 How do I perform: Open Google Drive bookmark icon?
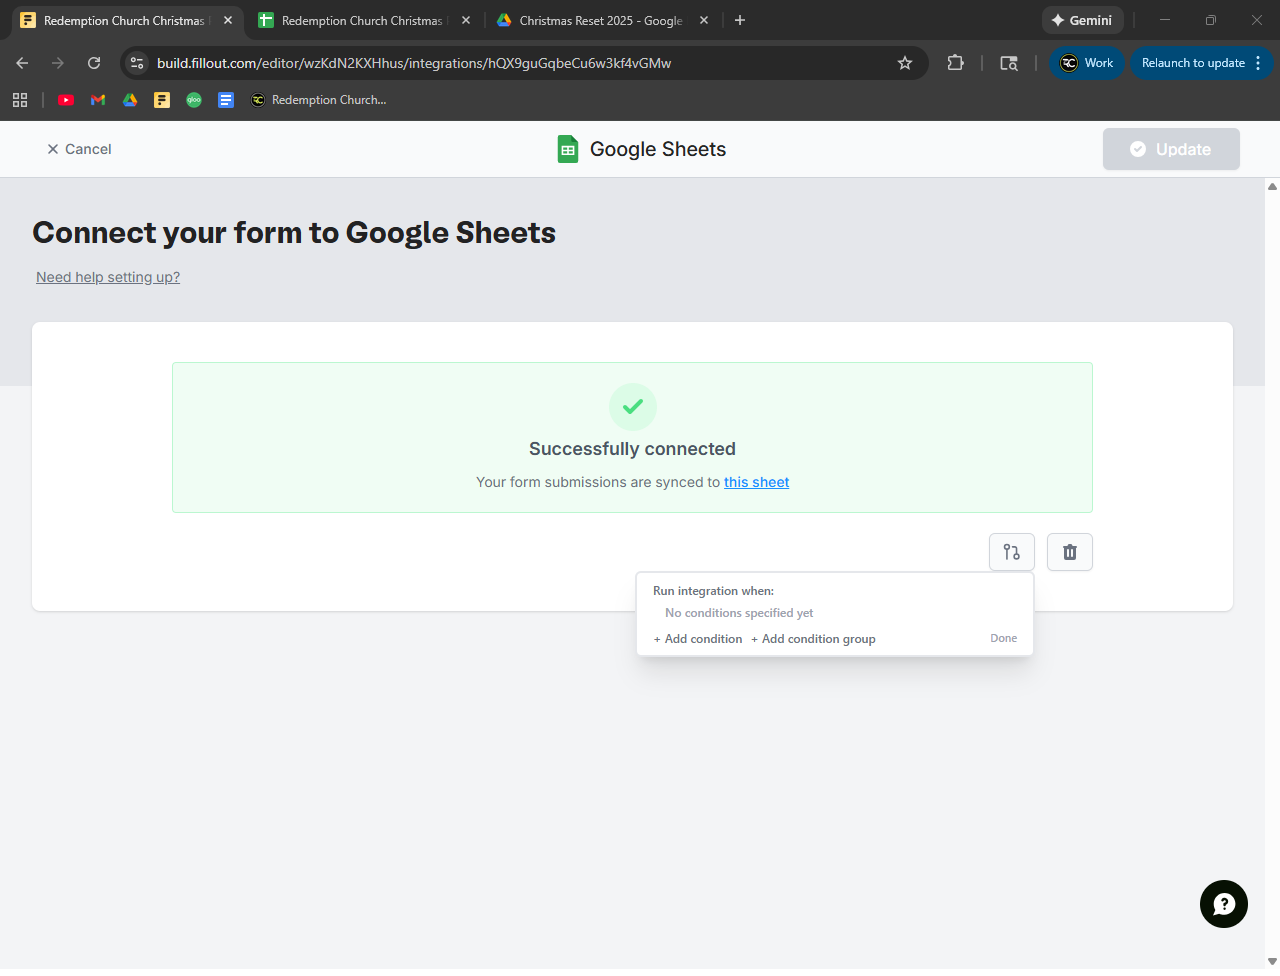(x=130, y=100)
